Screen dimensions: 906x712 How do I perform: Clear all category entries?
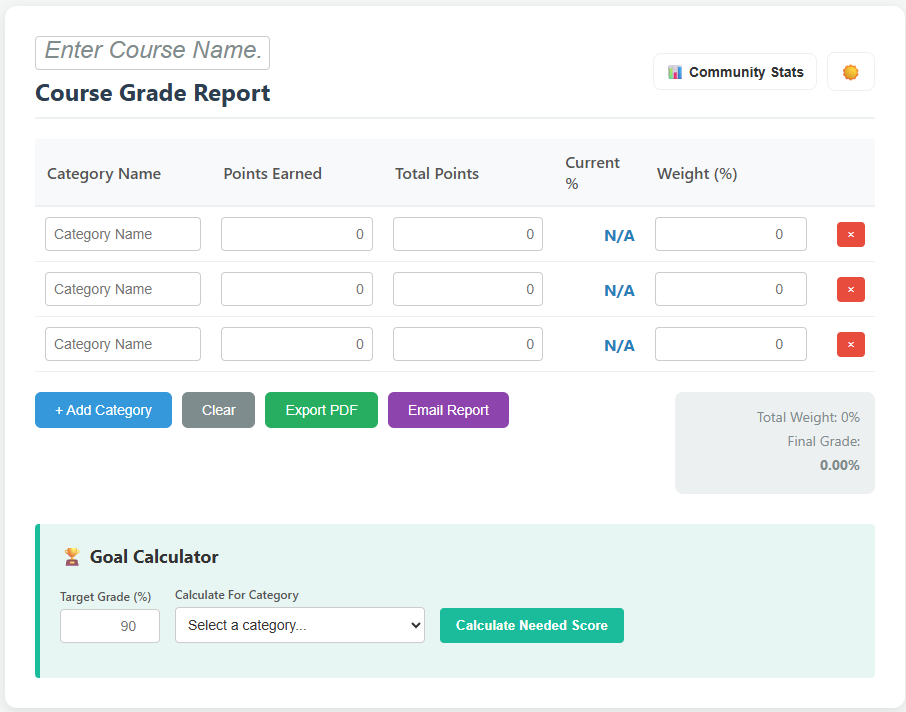pos(218,410)
